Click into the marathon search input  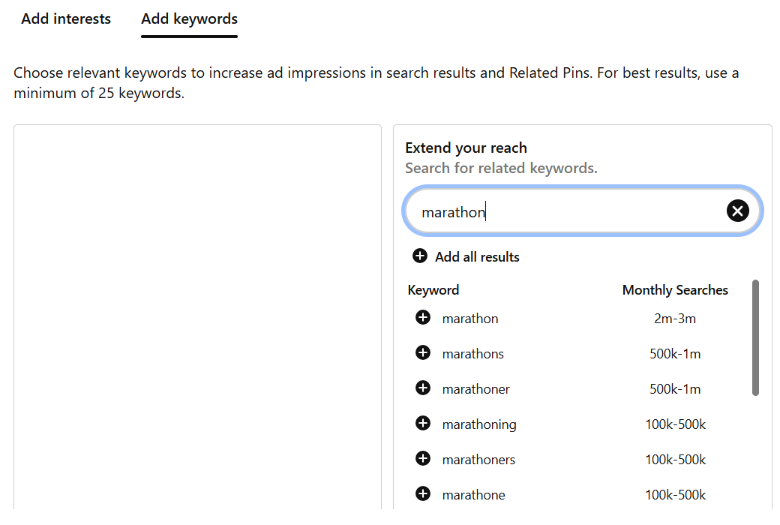(x=567, y=211)
